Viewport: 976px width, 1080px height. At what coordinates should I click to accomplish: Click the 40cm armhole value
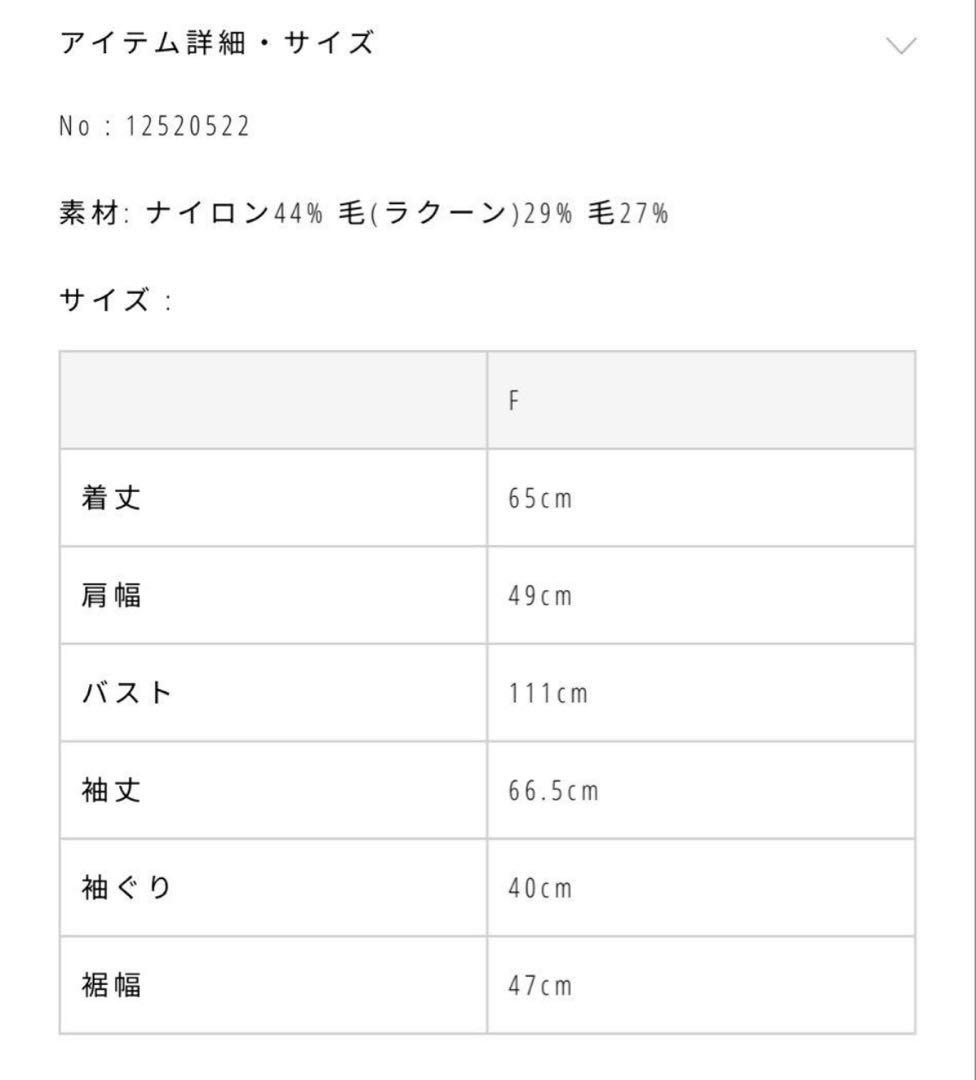click(540, 889)
